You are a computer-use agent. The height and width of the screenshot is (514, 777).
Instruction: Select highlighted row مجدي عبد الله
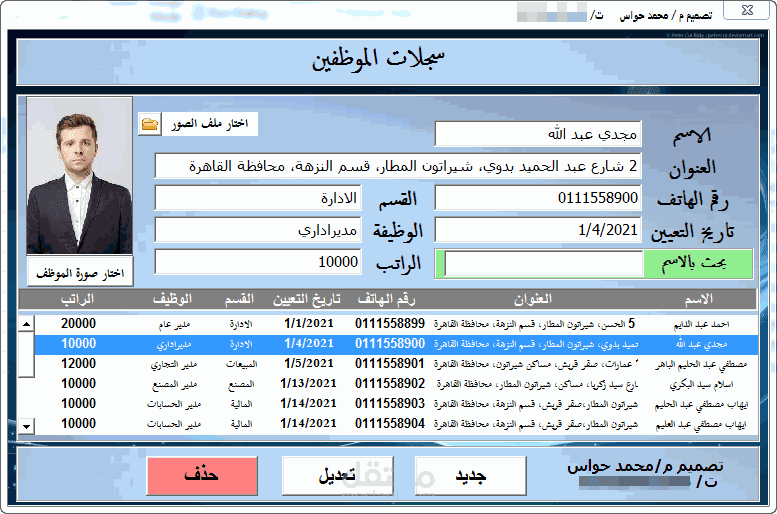coord(396,344)
